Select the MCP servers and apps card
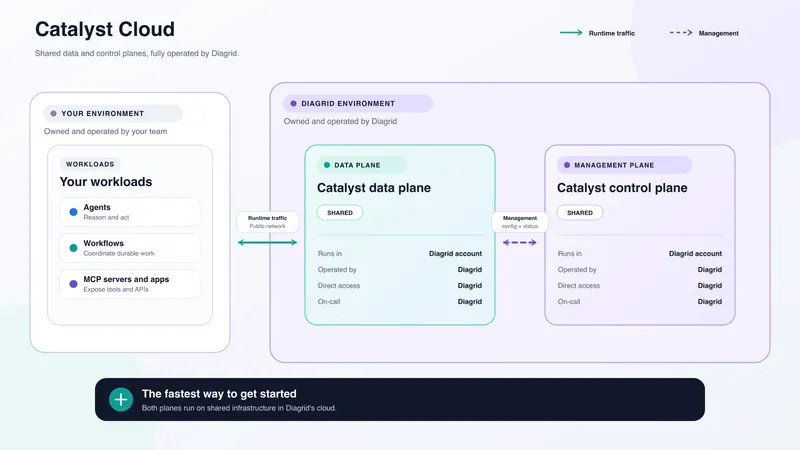The height and width of the screenshot is (450, 800). 130,284
